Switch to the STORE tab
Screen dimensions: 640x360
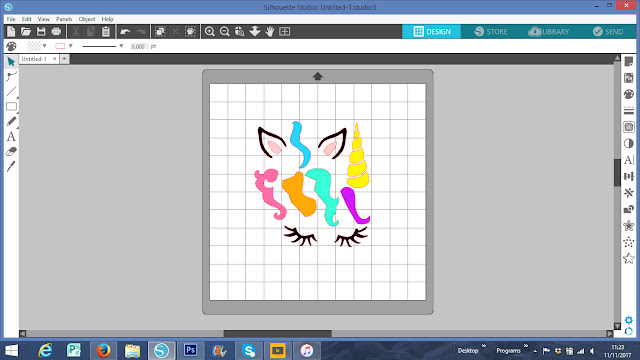point(491,31)
